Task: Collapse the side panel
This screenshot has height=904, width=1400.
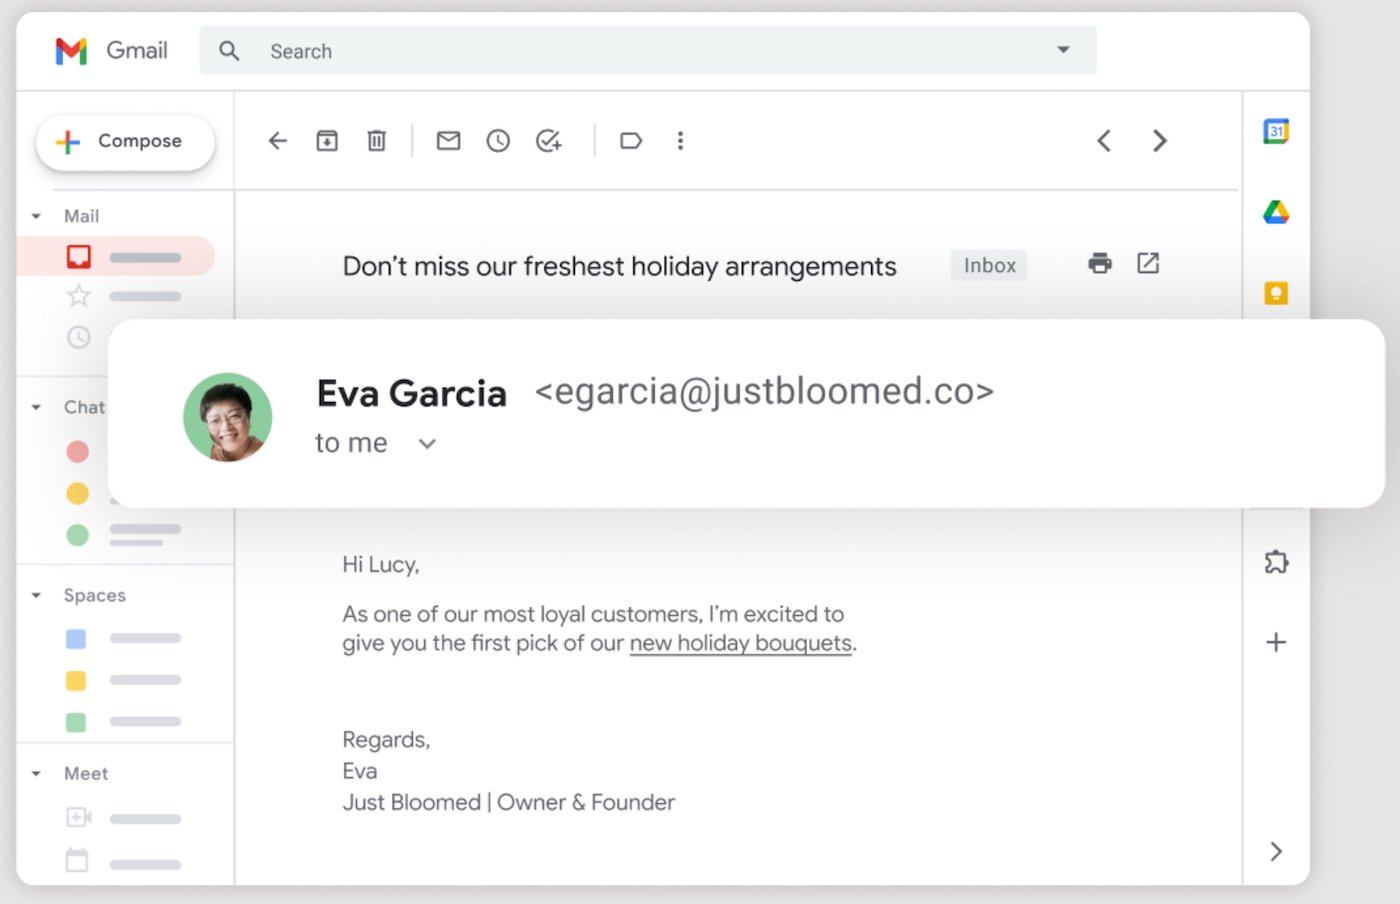Action: (x=1276, y=852)
